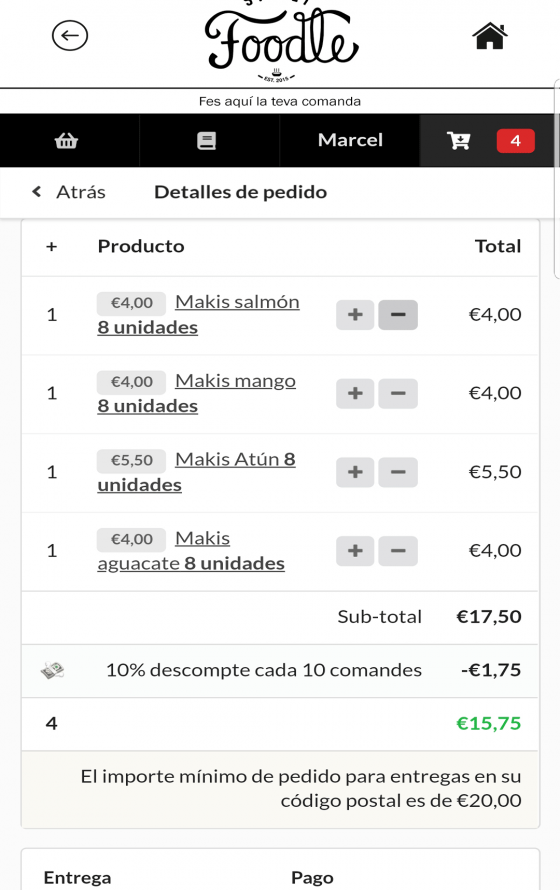The width and height of the screenshot is (560, 890).
Task: Increase Makis salmón quantity with plus
Action: tap(355, 314)
